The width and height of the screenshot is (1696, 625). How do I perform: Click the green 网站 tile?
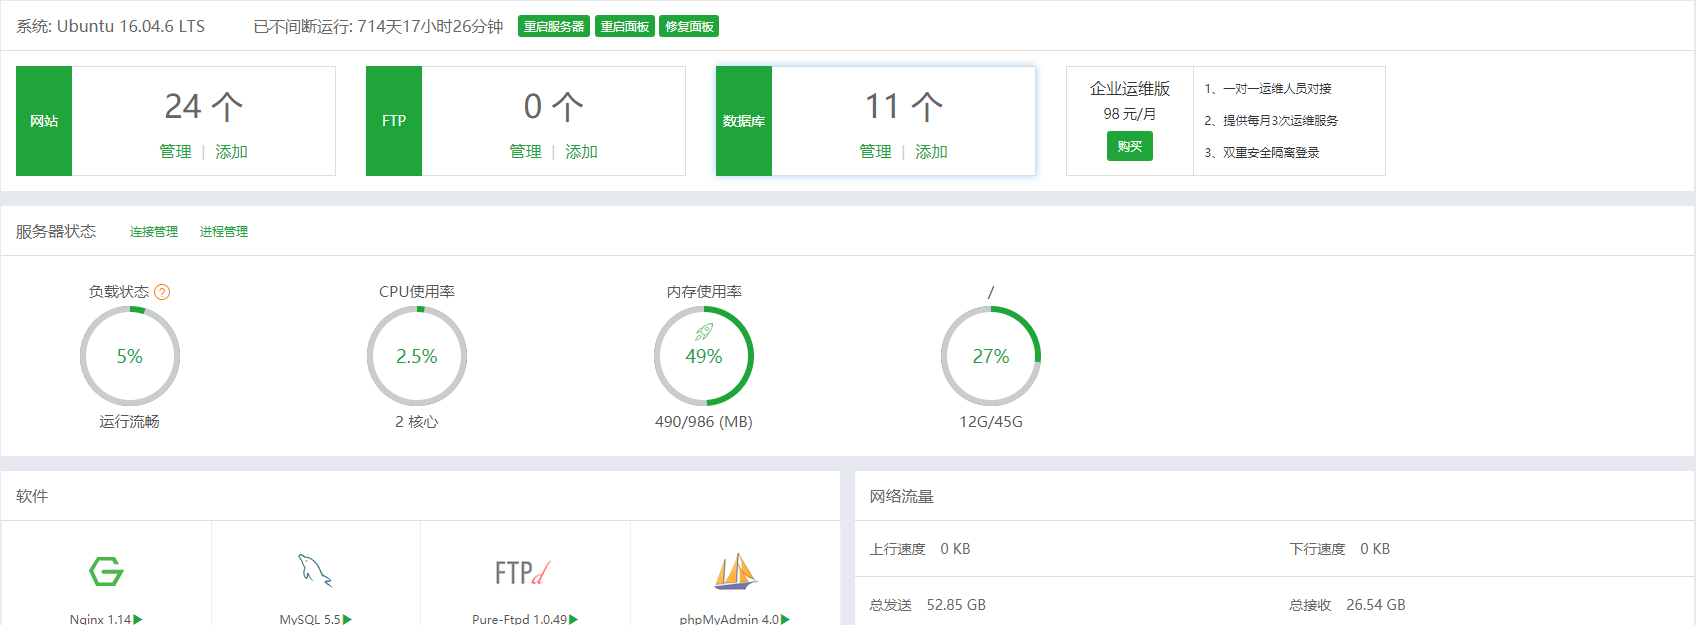[x=44, y=121]
